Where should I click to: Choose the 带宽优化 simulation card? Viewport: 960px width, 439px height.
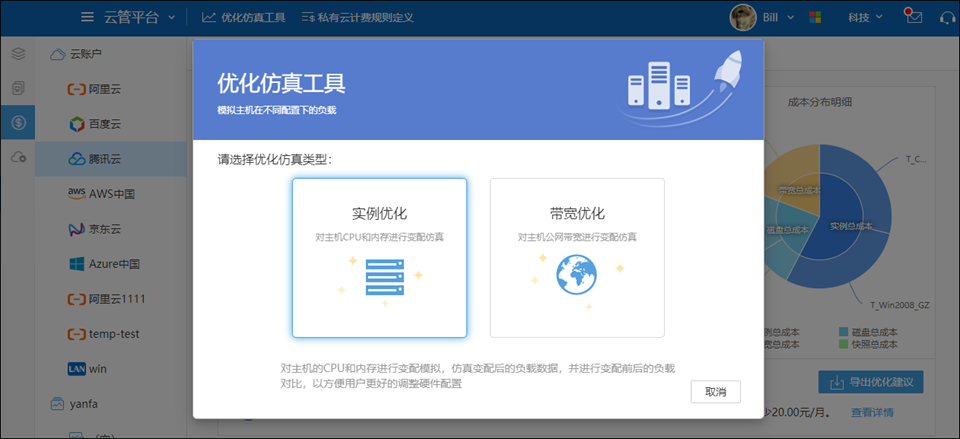tap(577, 258)
